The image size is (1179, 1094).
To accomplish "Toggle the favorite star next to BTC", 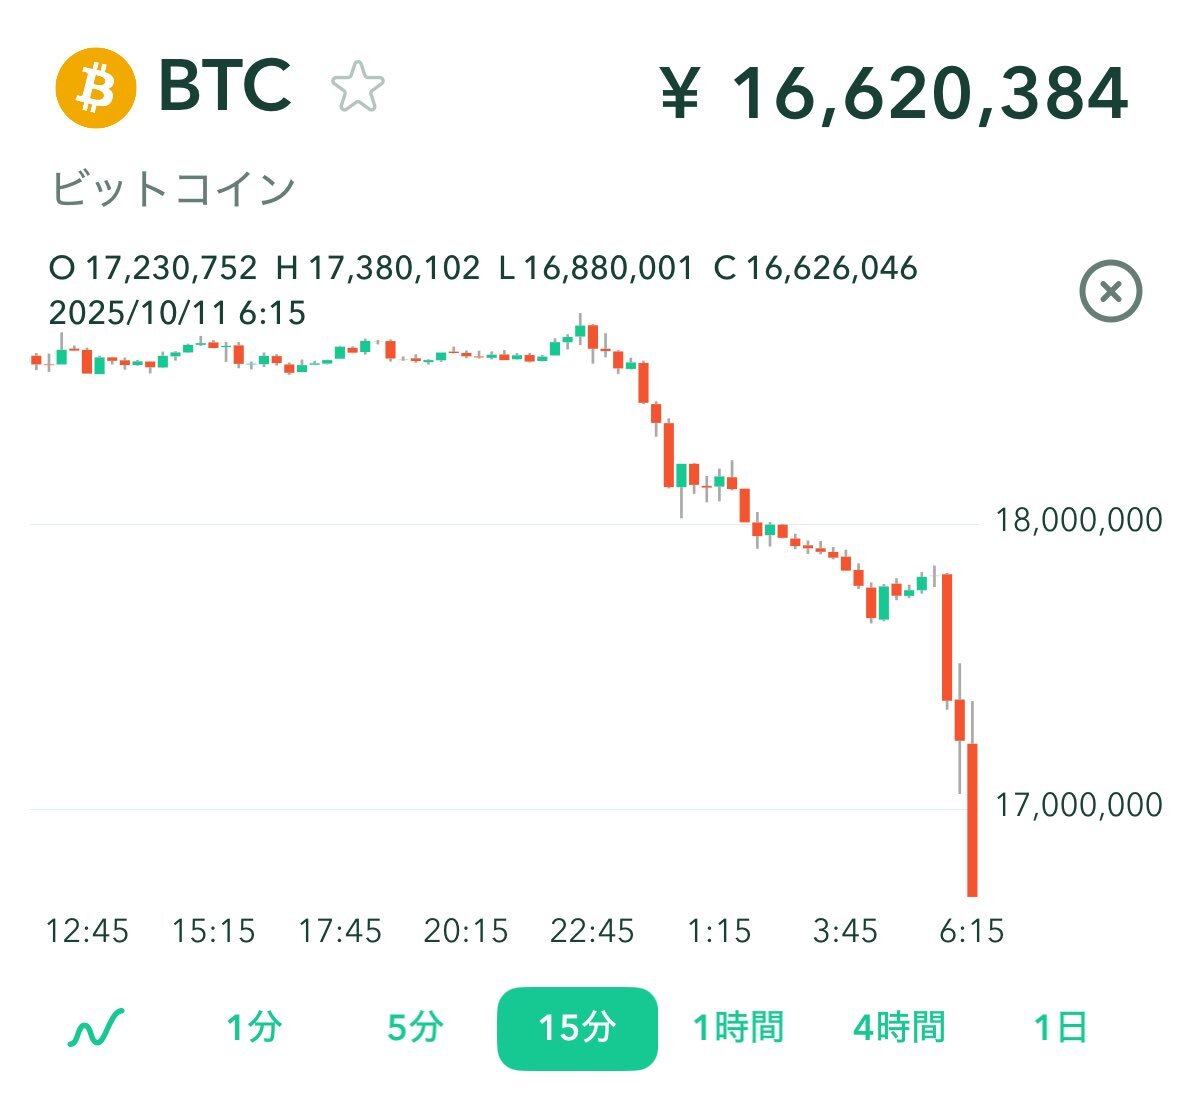I will (x=357, y=88).
